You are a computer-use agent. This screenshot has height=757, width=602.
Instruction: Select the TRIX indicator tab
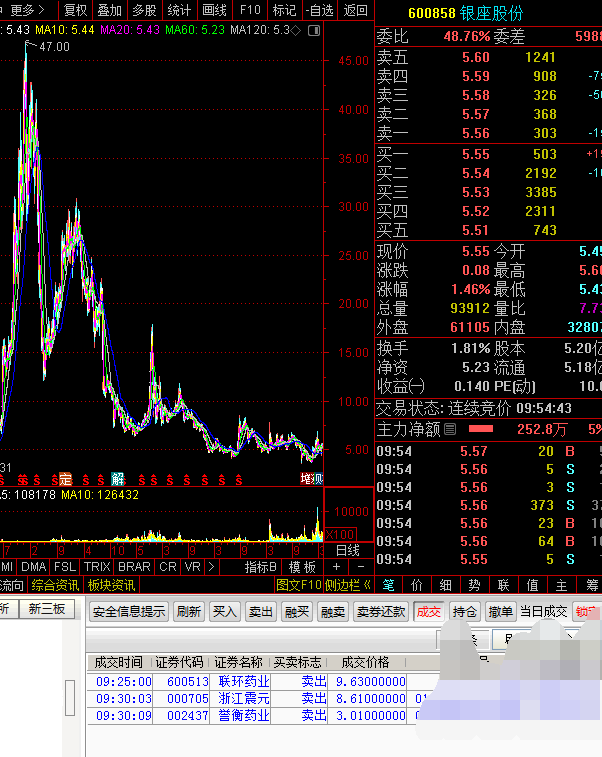(98, 567)
